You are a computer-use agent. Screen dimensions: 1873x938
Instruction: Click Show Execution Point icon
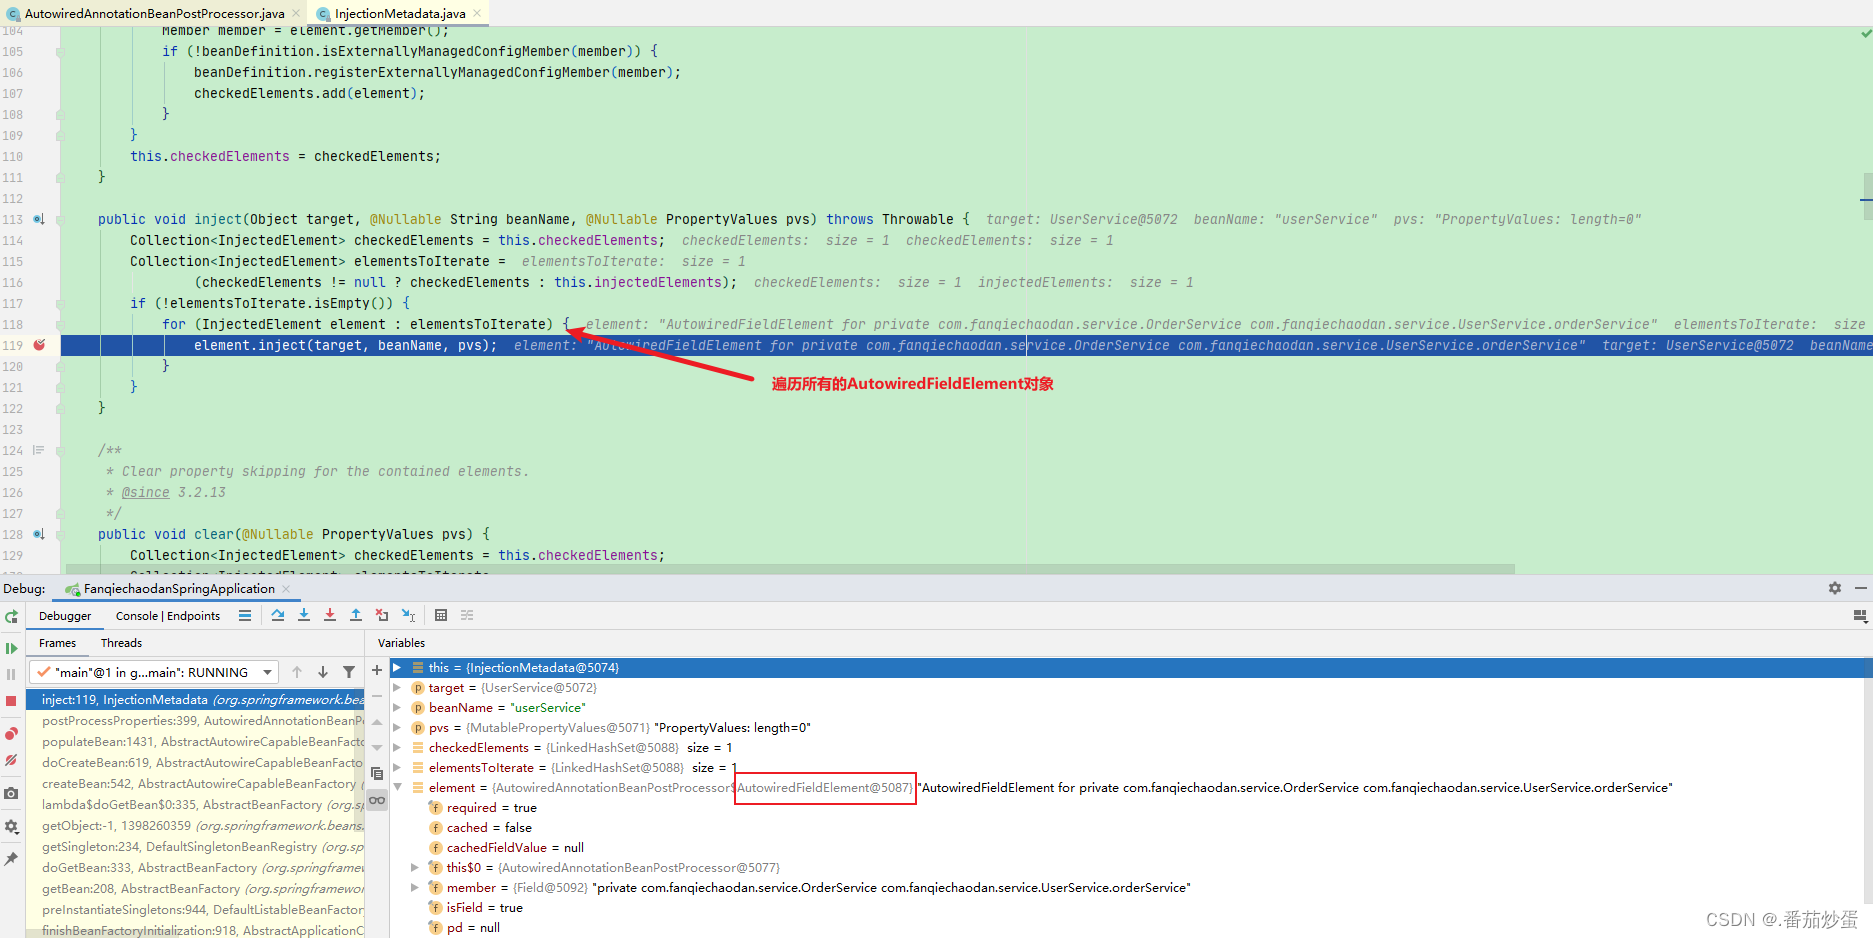[245, 616]
